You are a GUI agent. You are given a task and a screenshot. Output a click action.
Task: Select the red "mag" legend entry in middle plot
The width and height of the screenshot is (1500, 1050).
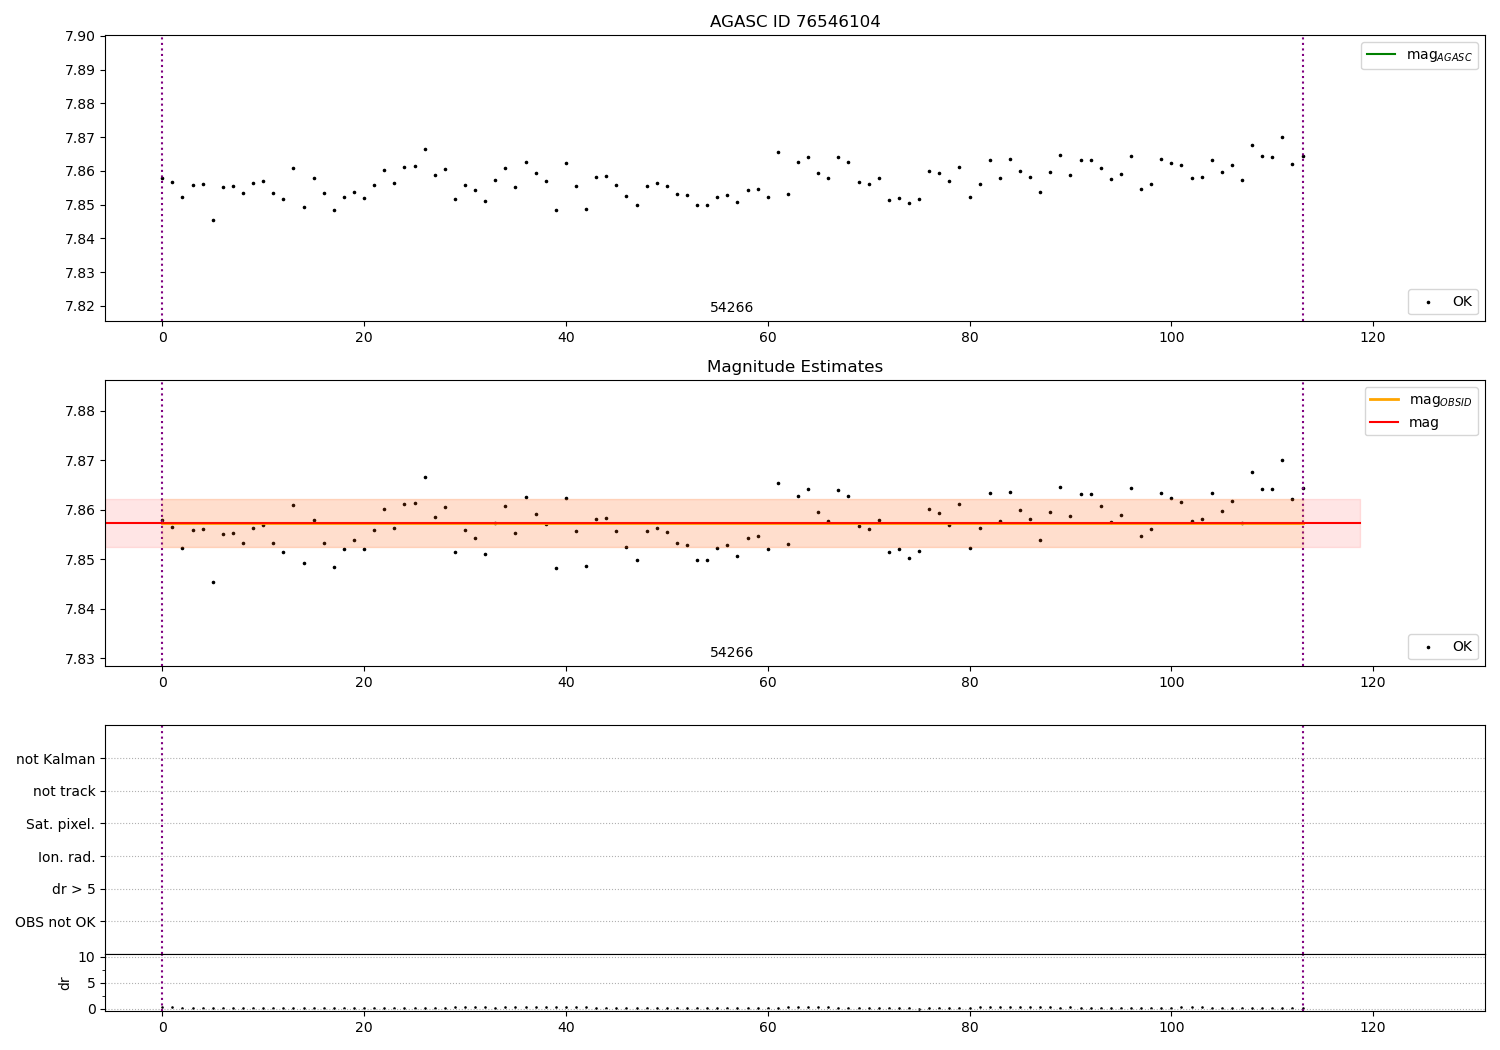tap(1405, 422)
